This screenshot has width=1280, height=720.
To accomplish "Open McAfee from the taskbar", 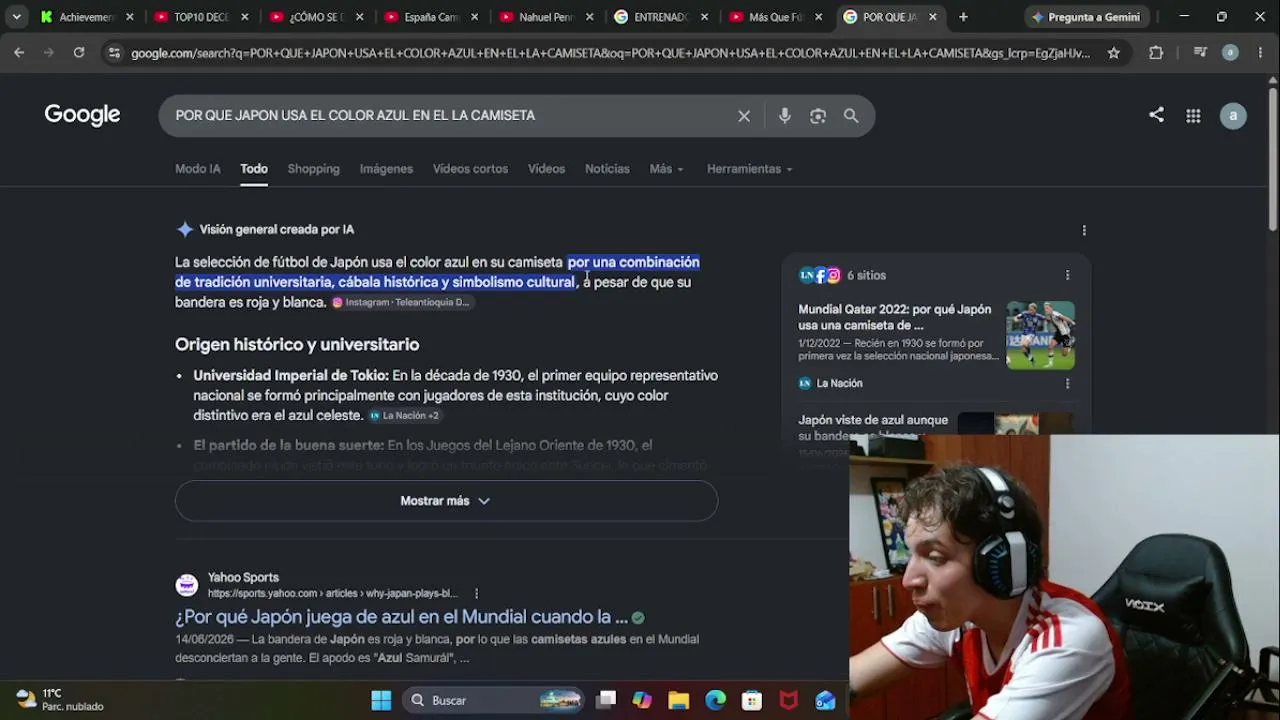I will (x=789, y=700).
